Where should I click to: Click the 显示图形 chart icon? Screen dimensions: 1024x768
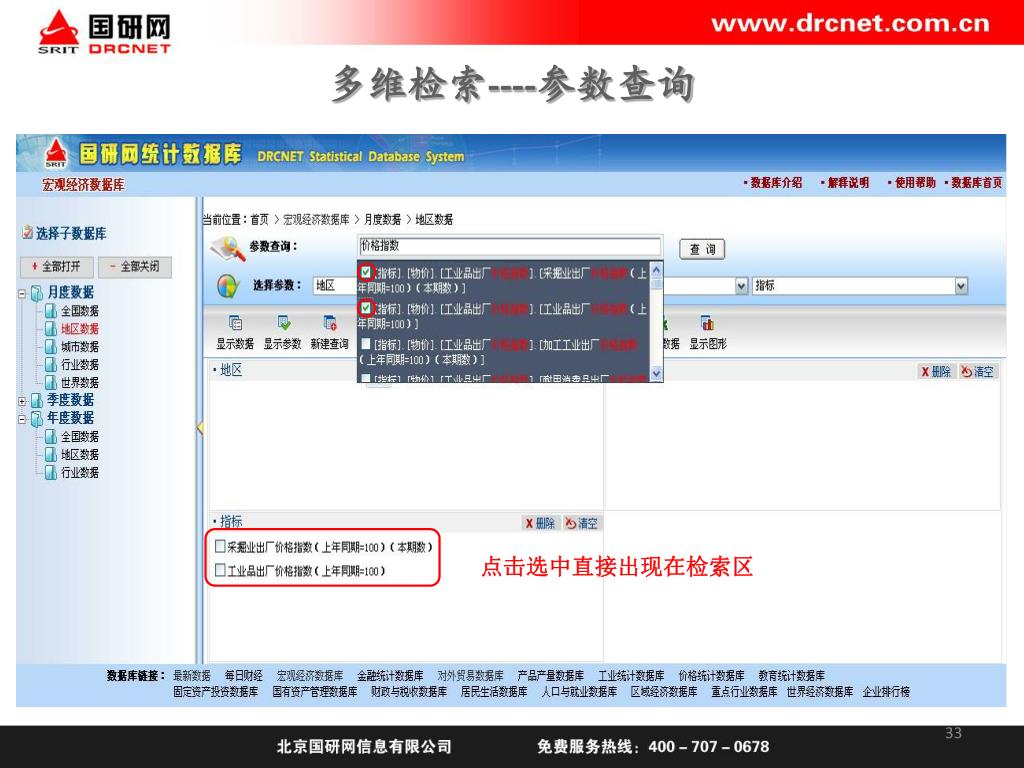(707, 323)
